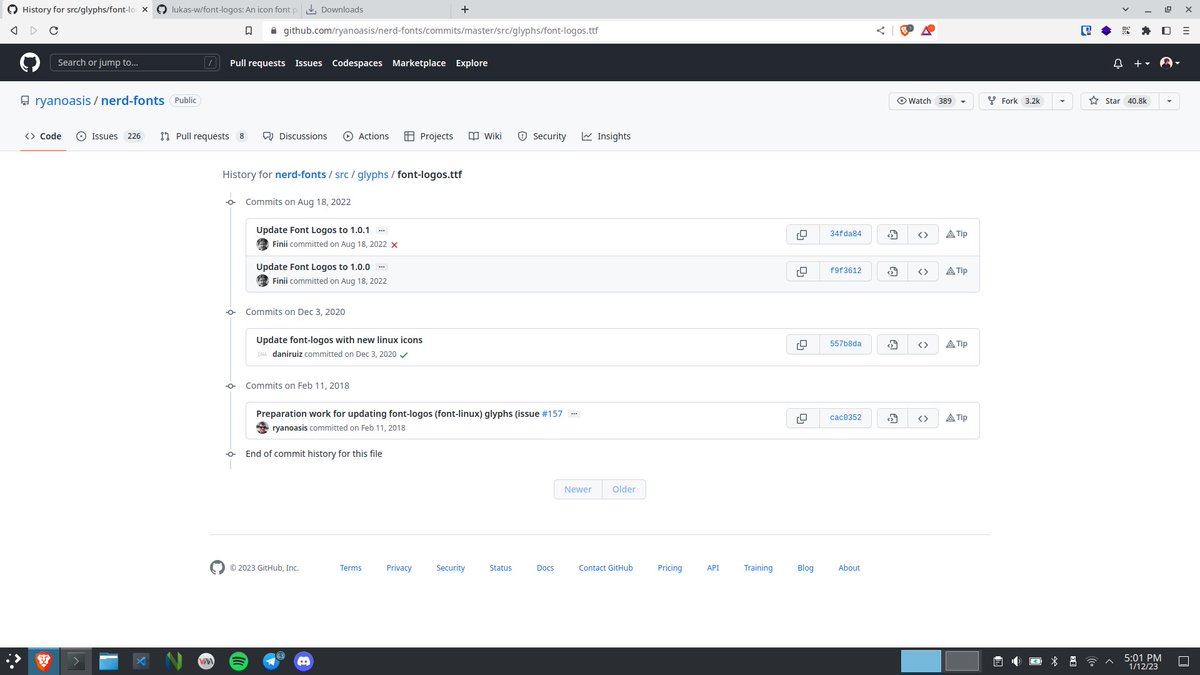Open Contact GitHub footer link

pyautogui.click(x=606, y=568)
